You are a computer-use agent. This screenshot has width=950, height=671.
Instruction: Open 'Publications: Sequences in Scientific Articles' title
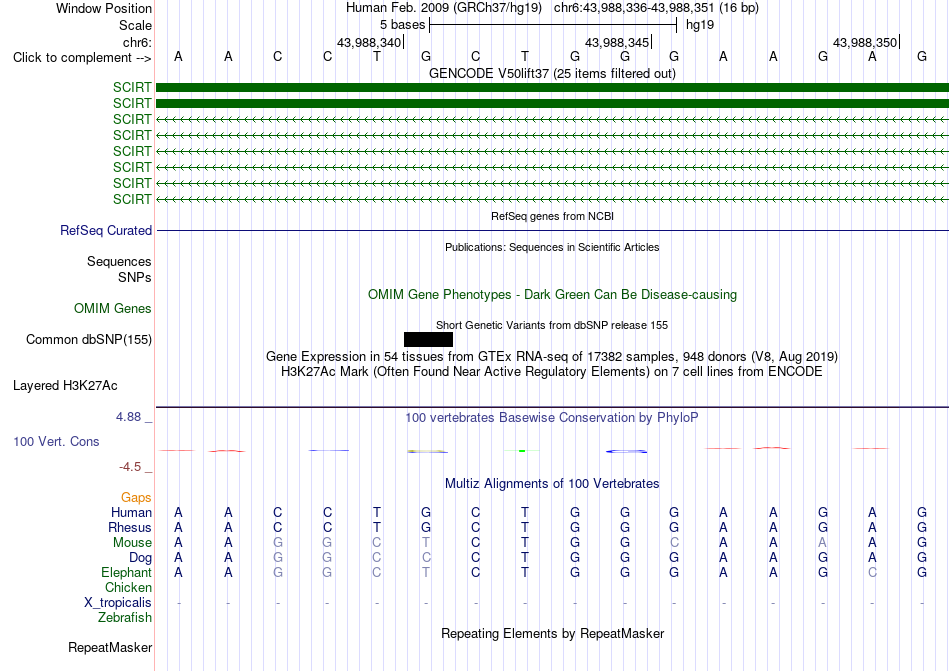(552, 247)
